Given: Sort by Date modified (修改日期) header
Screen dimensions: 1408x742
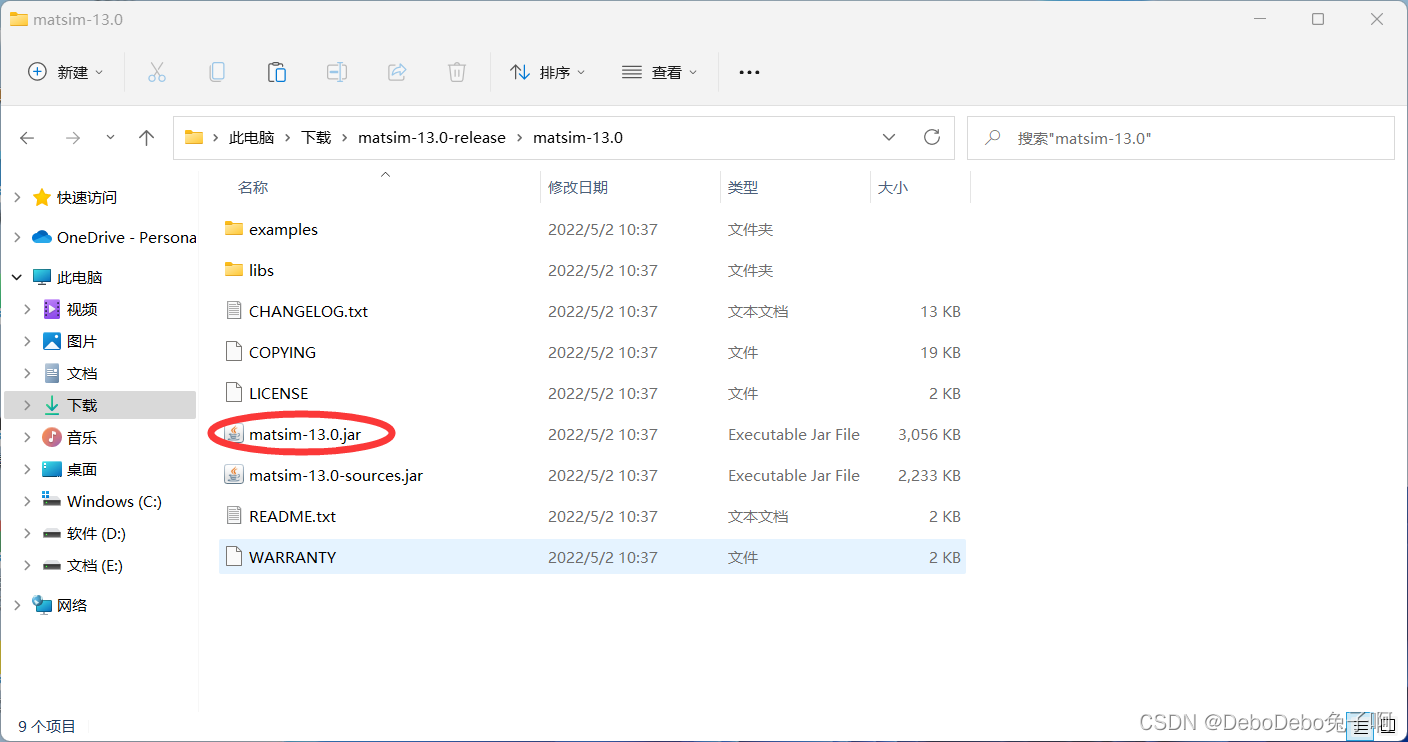Looking at the screenshot, I should [x=578, y=187].
